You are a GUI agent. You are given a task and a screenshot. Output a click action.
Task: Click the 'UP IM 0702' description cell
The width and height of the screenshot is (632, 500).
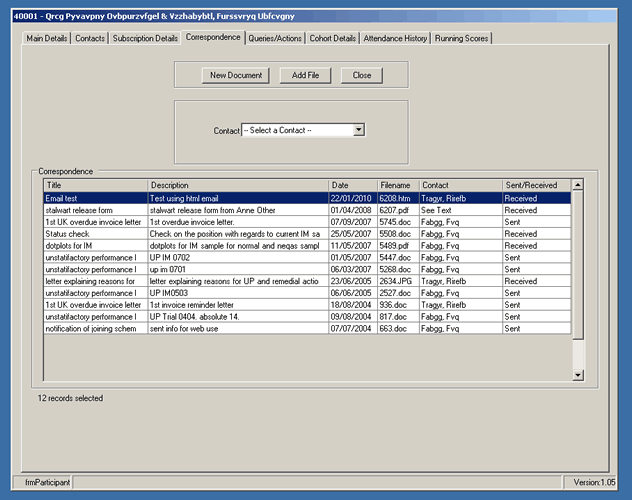238,257
